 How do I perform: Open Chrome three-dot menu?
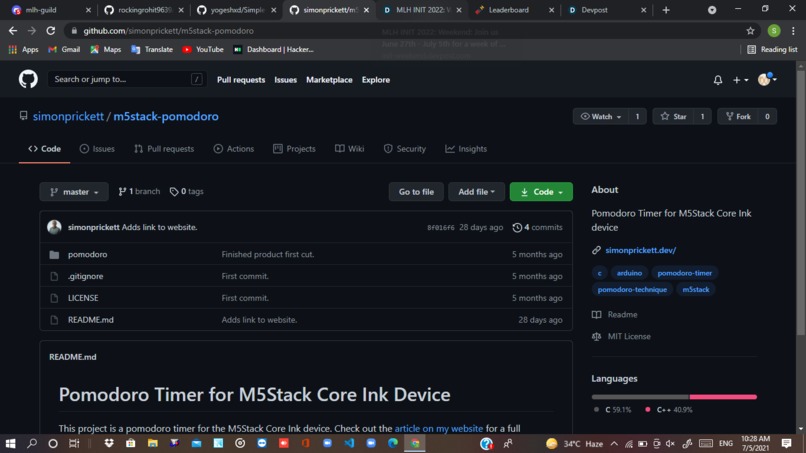tap(793, 31)
